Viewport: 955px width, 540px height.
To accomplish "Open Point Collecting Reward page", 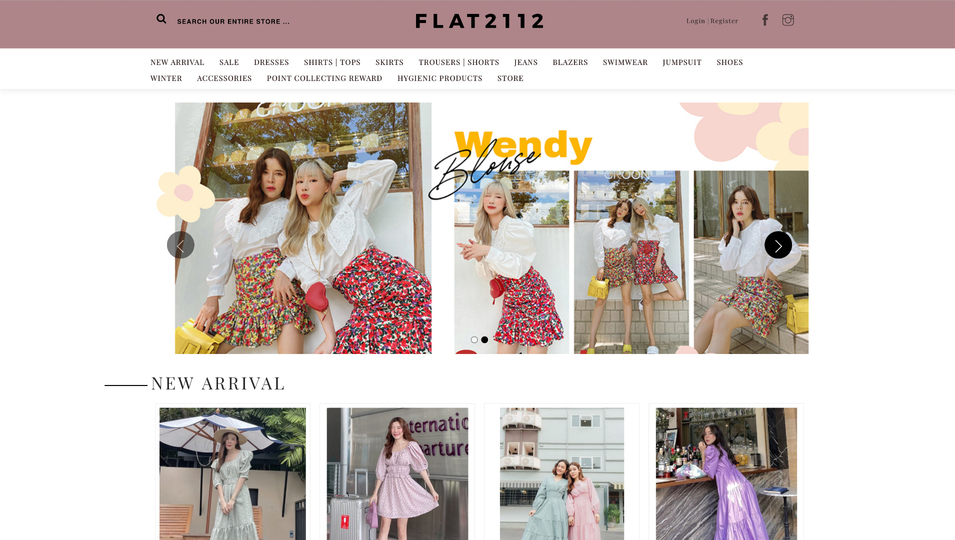I will pyautogui.click(x=324, y=78).
